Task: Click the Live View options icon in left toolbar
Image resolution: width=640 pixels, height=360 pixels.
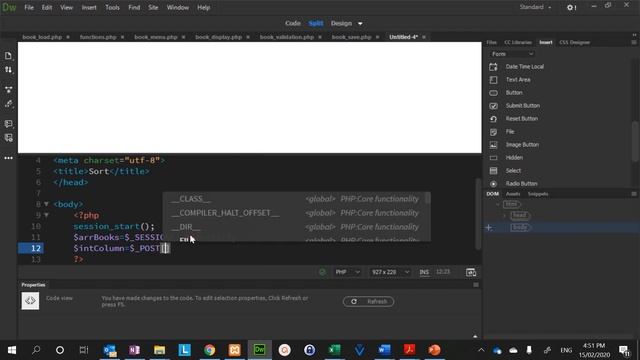Action: pyautogui.click(x=8, y=89)
